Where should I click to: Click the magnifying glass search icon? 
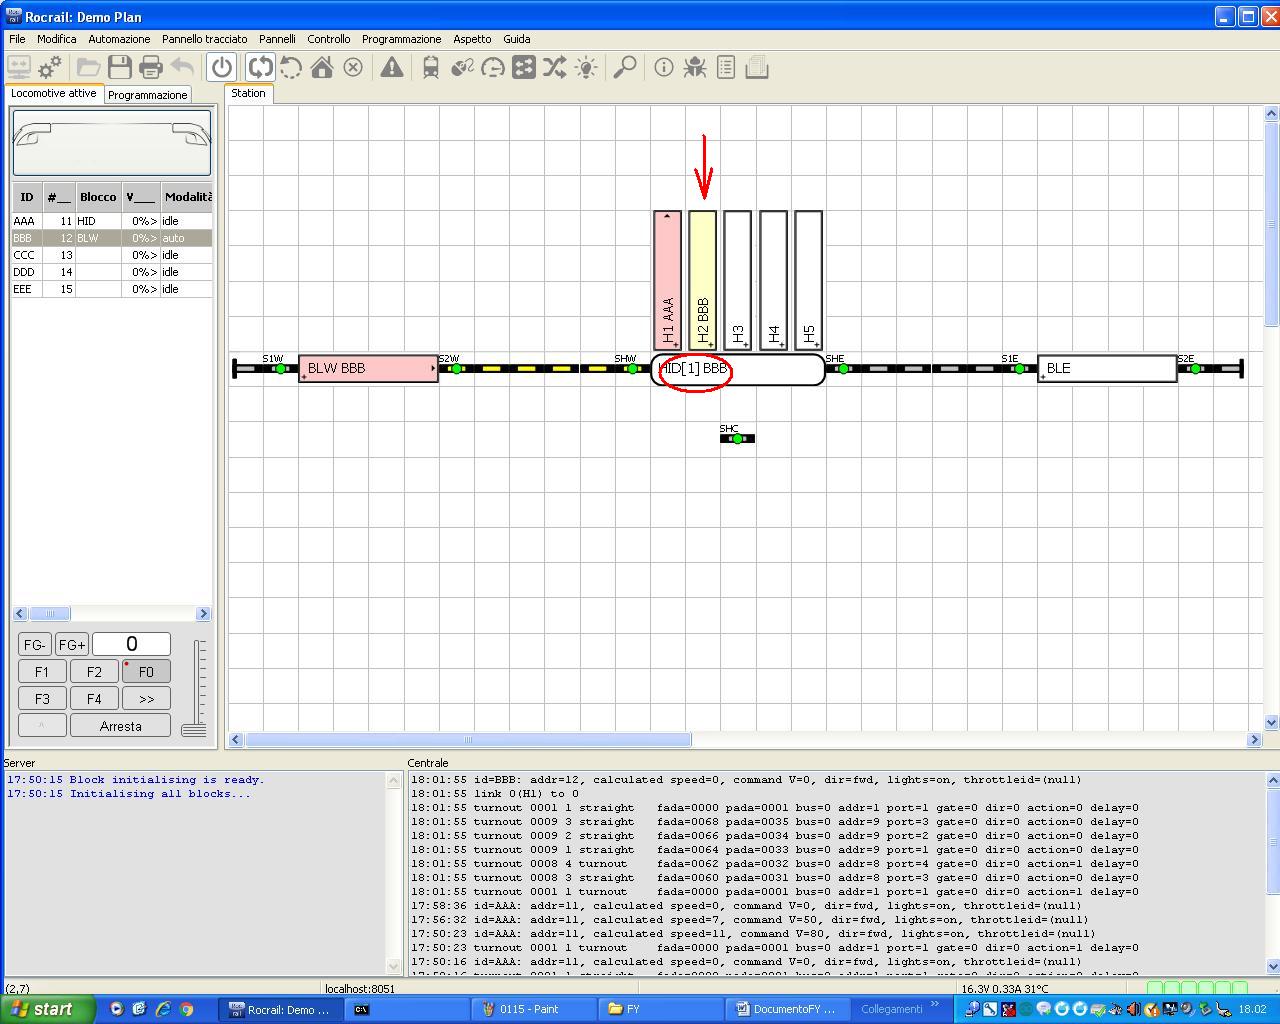coord(625,68)
